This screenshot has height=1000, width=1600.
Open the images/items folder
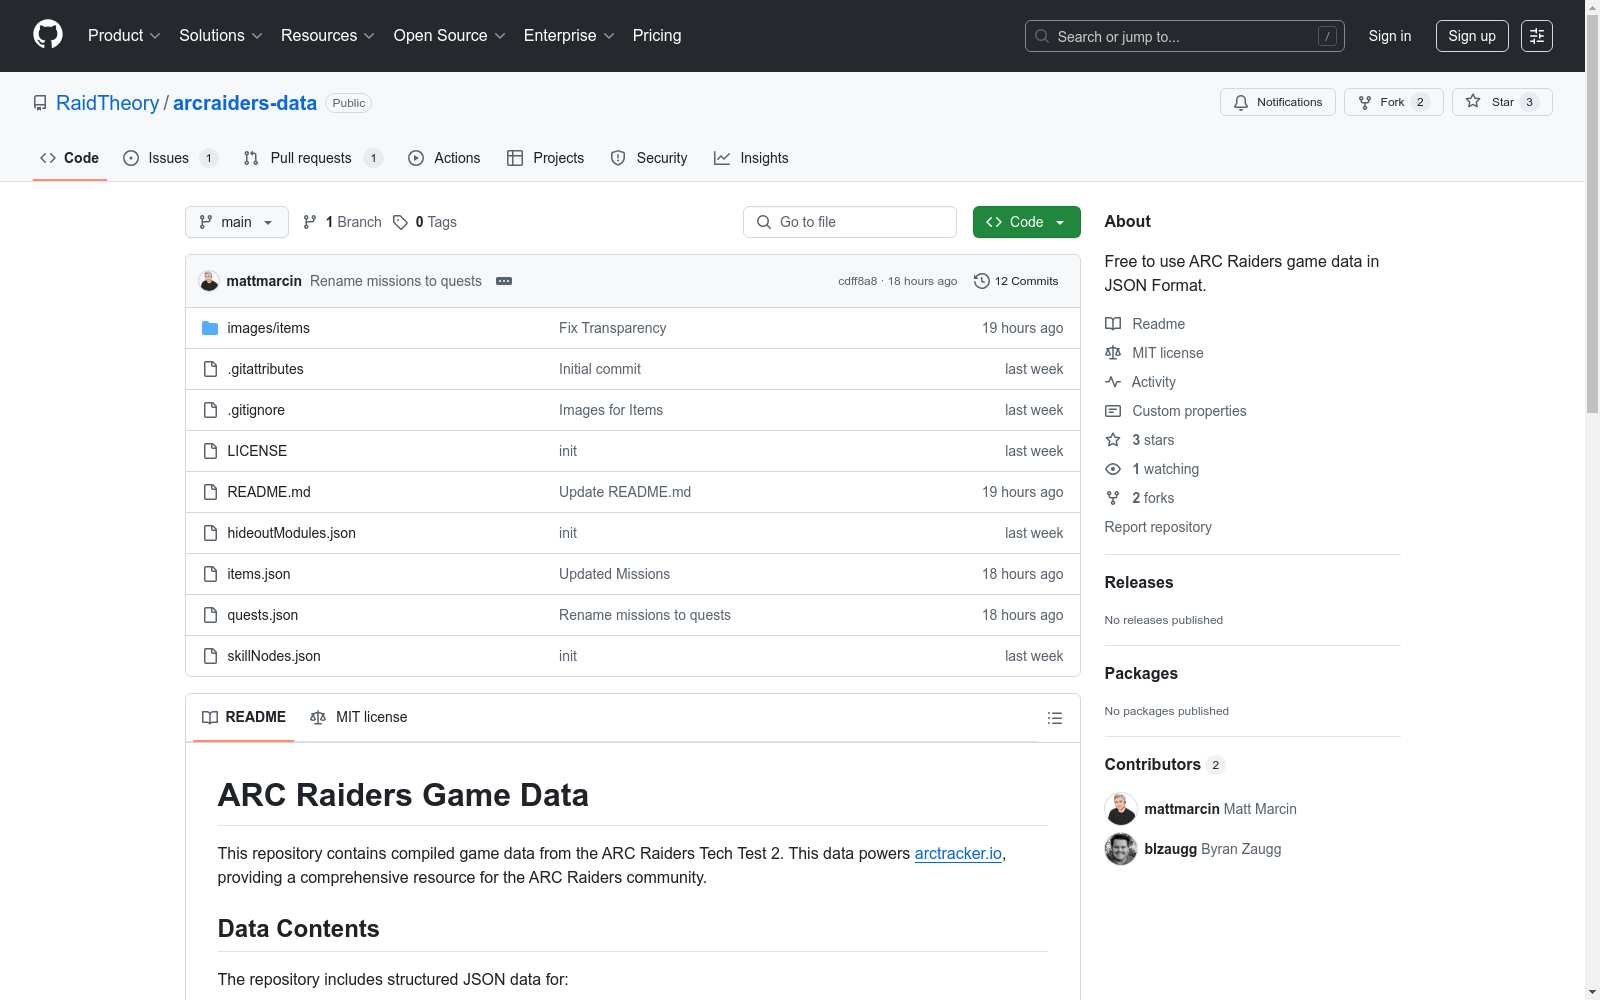click(x=268, y=328)
